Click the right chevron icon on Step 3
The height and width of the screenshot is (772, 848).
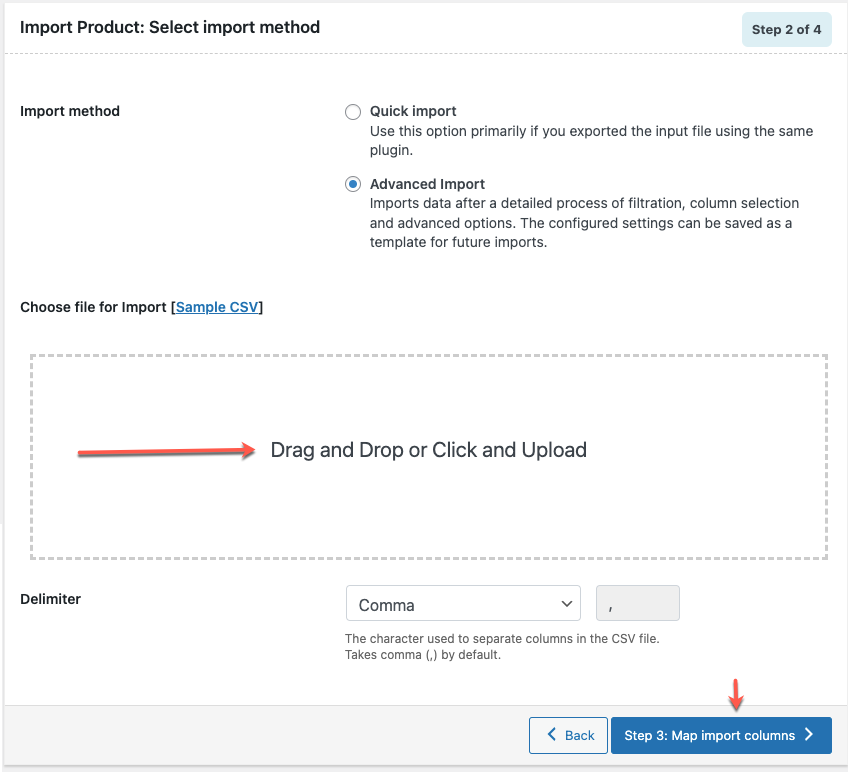pyautogui.click(x=809, y=735)
